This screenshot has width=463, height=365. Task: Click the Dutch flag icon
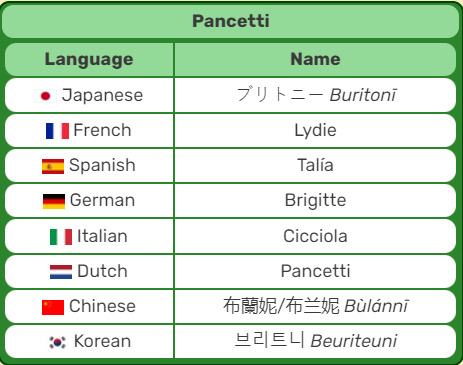coord(61,272)
